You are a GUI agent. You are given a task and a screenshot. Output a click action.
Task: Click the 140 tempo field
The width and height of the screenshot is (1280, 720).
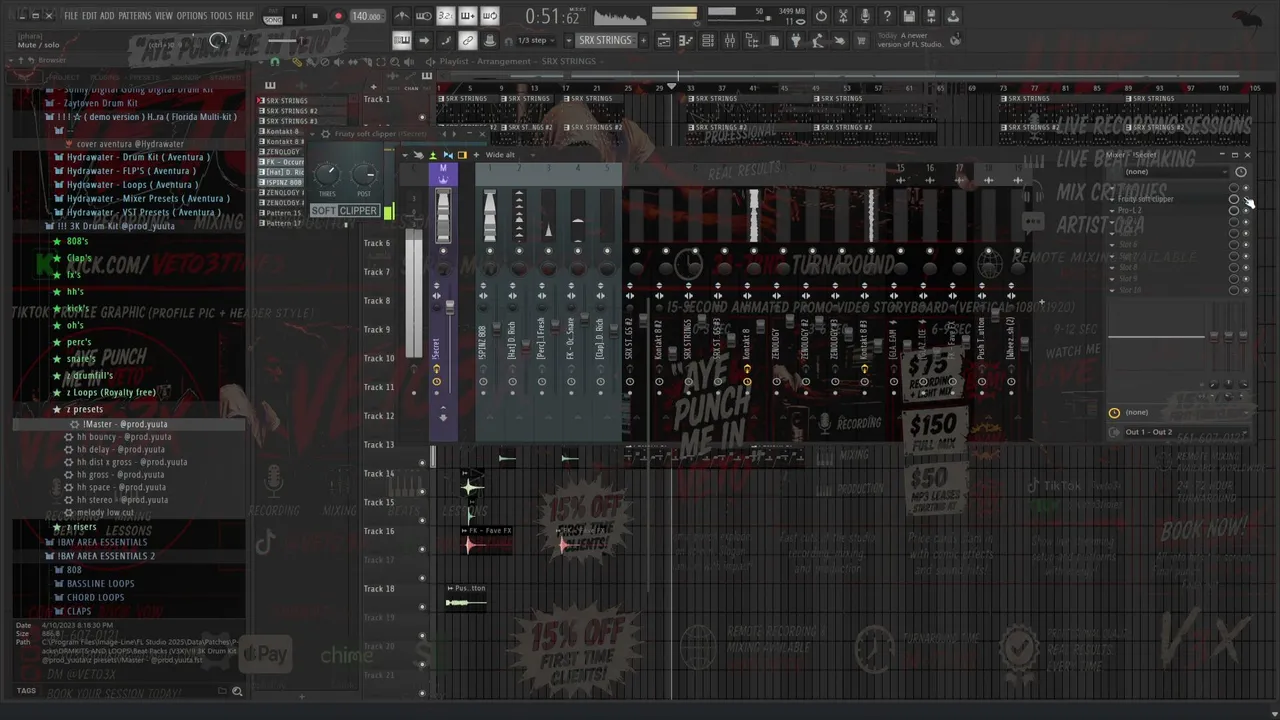366,16
